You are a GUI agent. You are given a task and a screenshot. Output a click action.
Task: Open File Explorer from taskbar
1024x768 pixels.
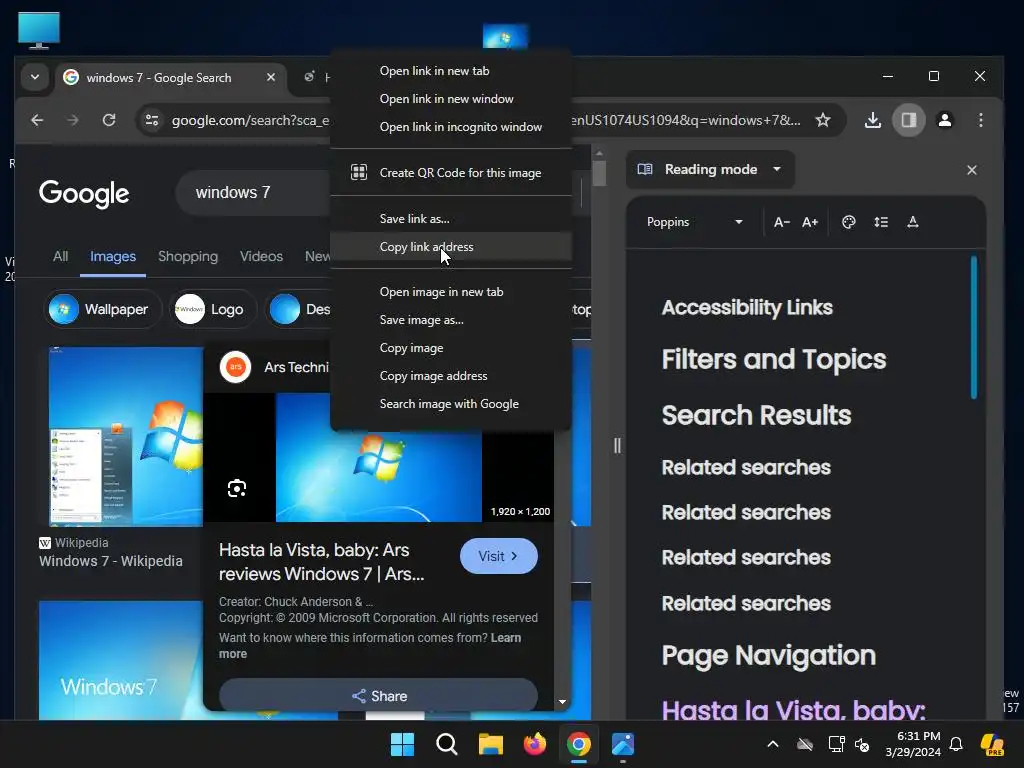[490, 744]
